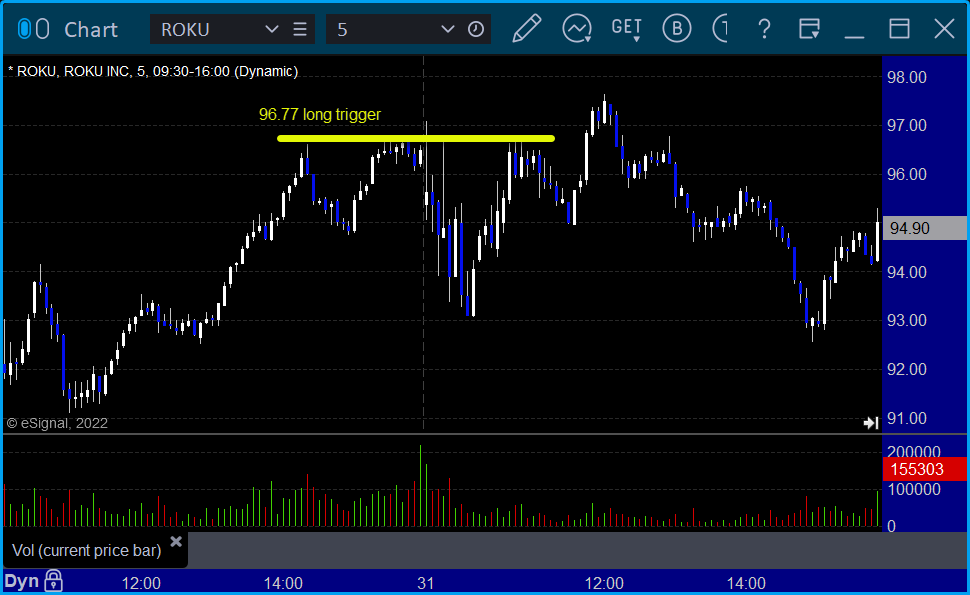Viewport: 970px width, 595px height.
Task: Click the 92.00 price axis label
Action: (x=907, y=369)
